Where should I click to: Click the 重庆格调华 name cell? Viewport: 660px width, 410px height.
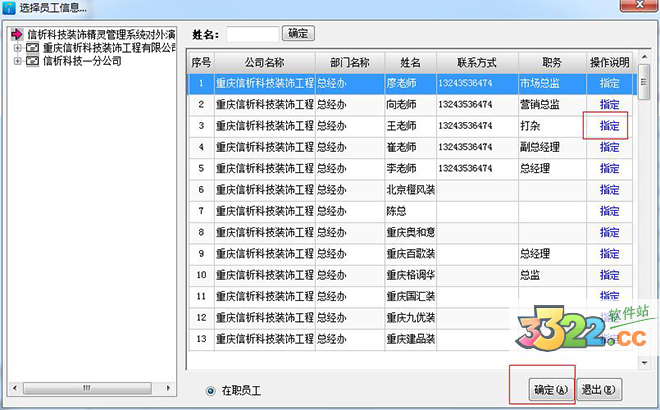point(410,275)
